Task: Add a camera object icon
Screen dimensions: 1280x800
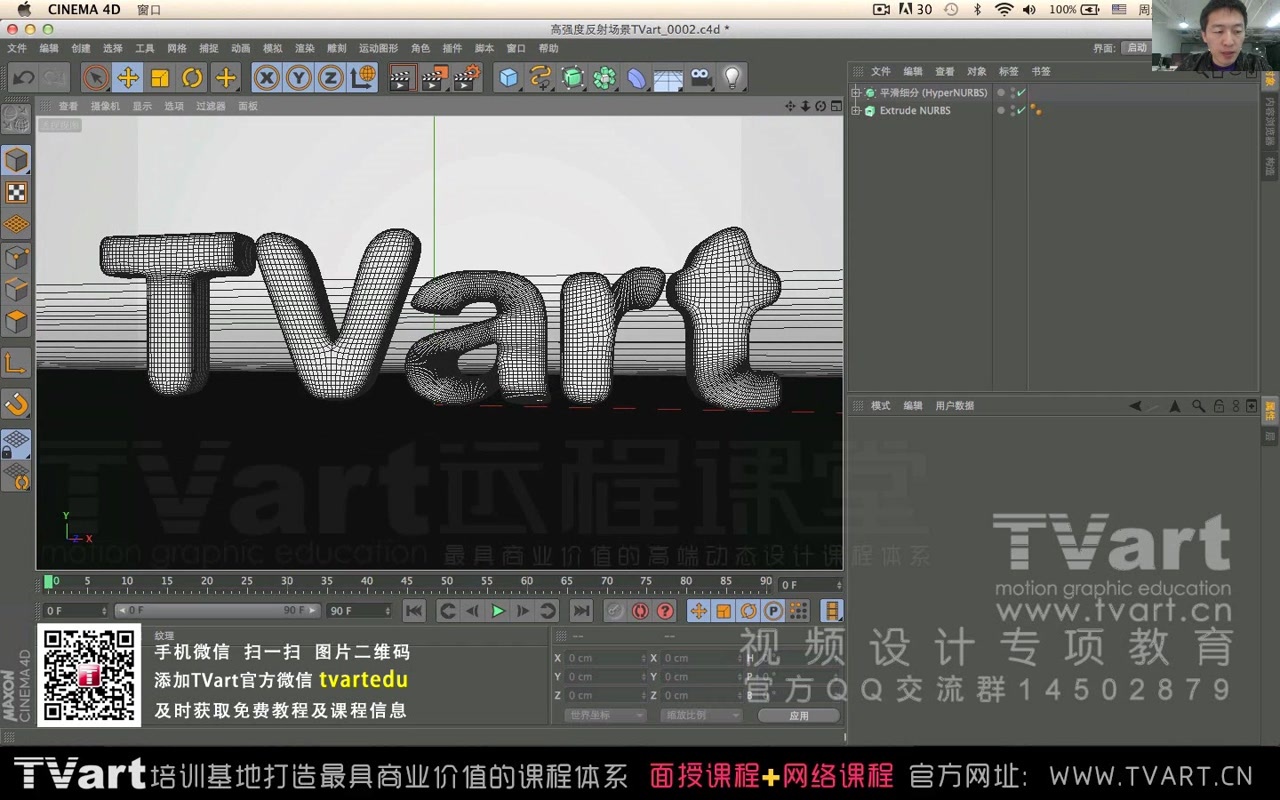Action: [700, 77]
